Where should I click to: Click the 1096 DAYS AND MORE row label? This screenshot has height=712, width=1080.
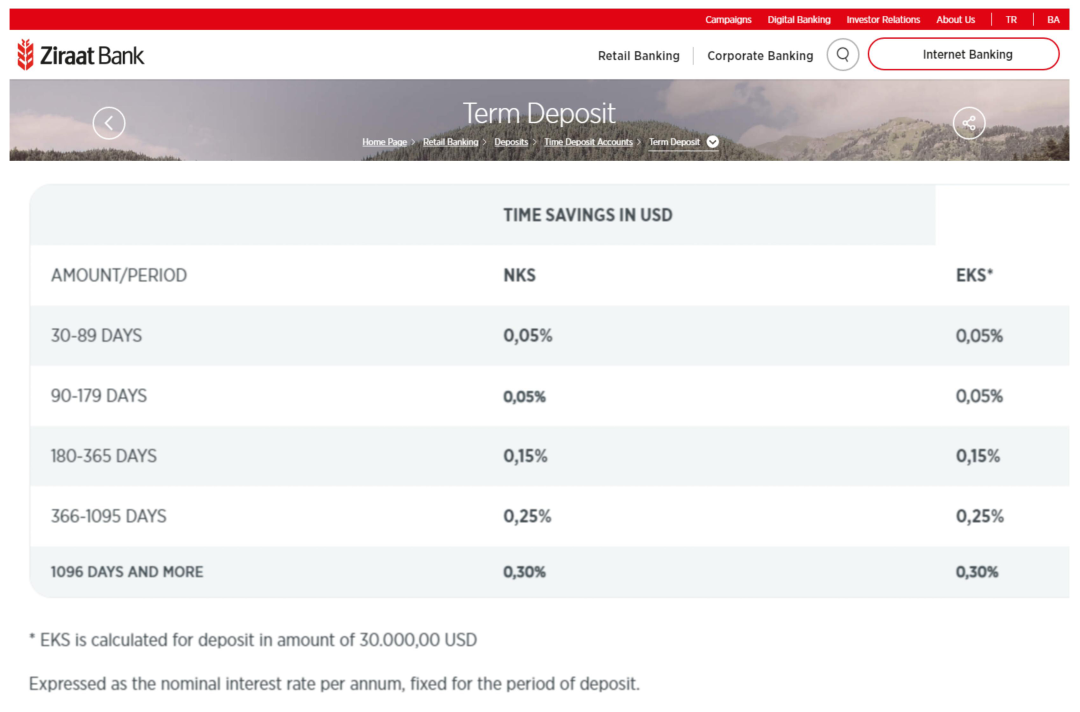point(127,572)
